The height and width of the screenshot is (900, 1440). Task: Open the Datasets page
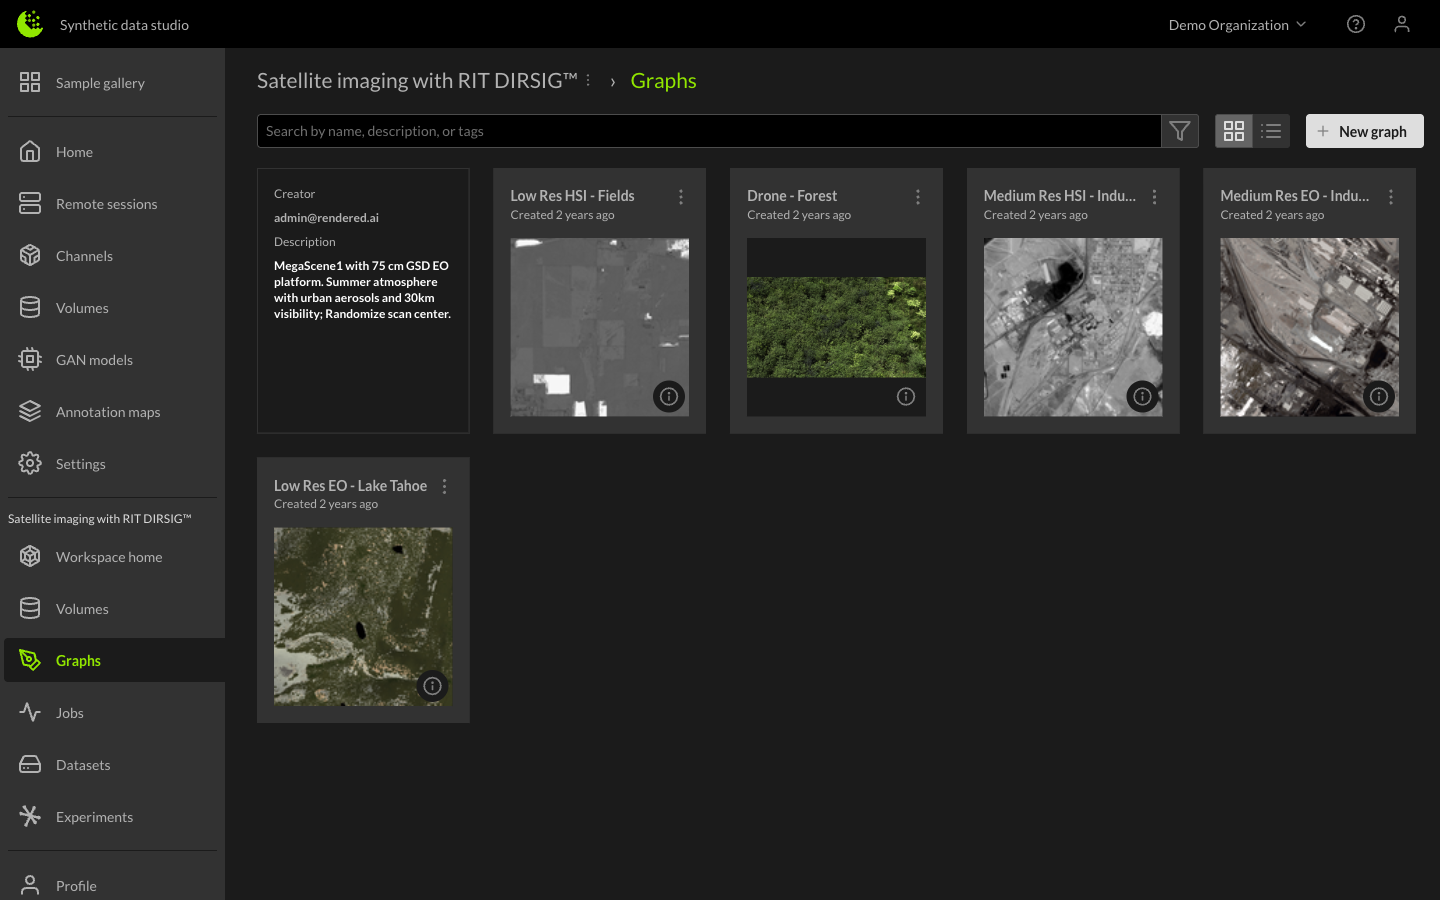[x=83, y=764]
